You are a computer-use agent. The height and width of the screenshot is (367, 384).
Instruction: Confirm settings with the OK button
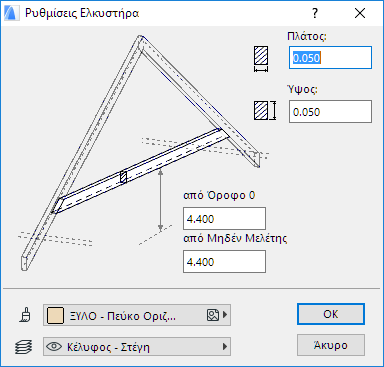331,314
